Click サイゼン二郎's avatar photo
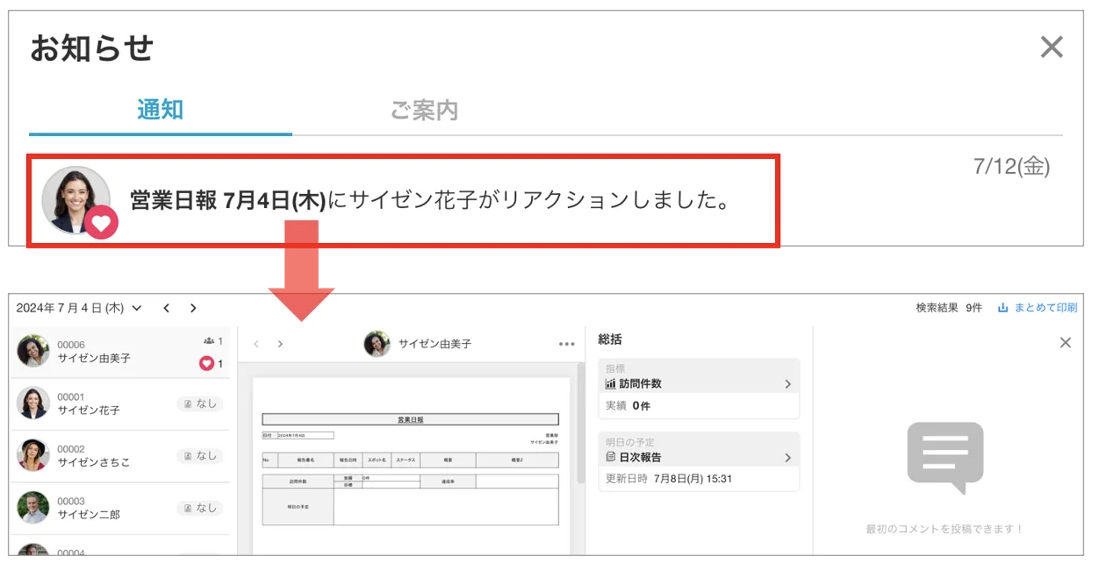The height and width of the screenshot is (562, 1094). (33, 508)
